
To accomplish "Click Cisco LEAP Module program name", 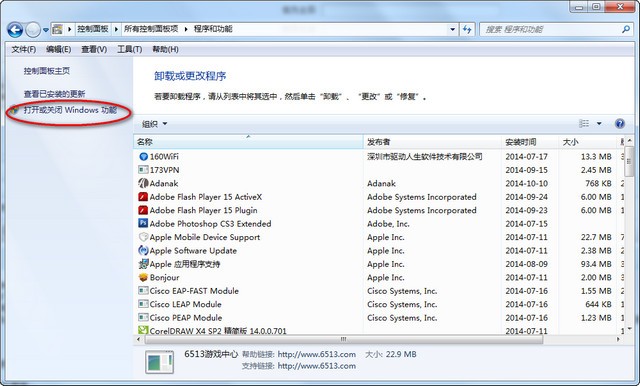I will click(185, 304).
